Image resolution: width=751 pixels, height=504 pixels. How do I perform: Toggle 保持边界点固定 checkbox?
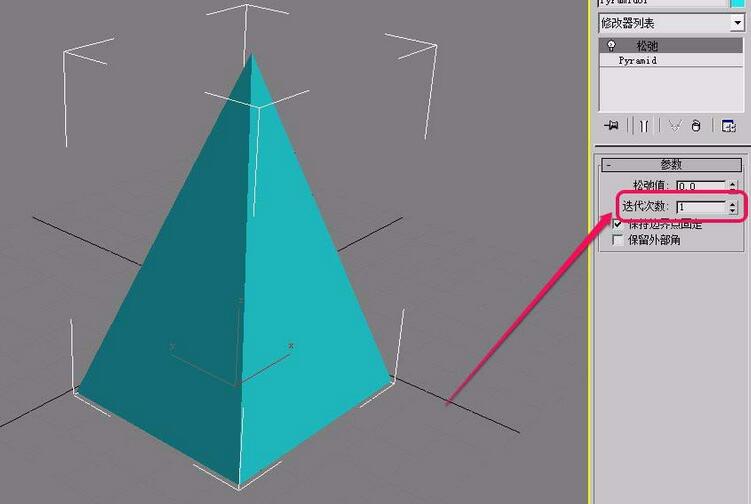click(618, 224)
